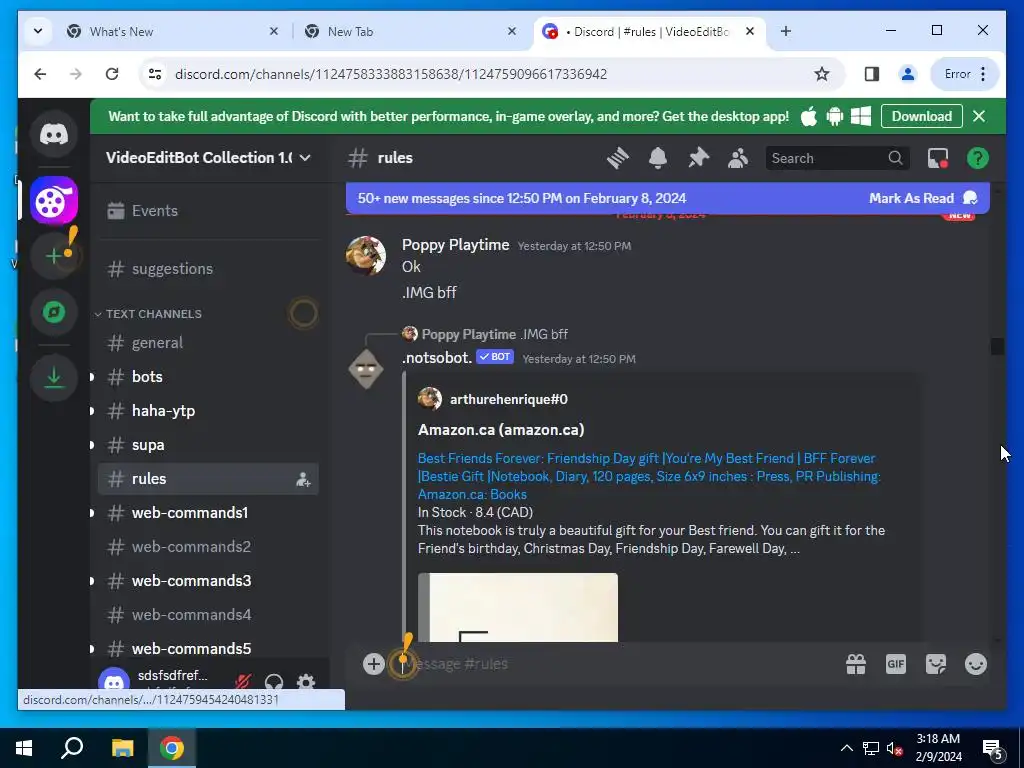The width and height of the screenshot is (1024, 768).
Task: Open the gift Nitro icon
Action: [856, 664]
